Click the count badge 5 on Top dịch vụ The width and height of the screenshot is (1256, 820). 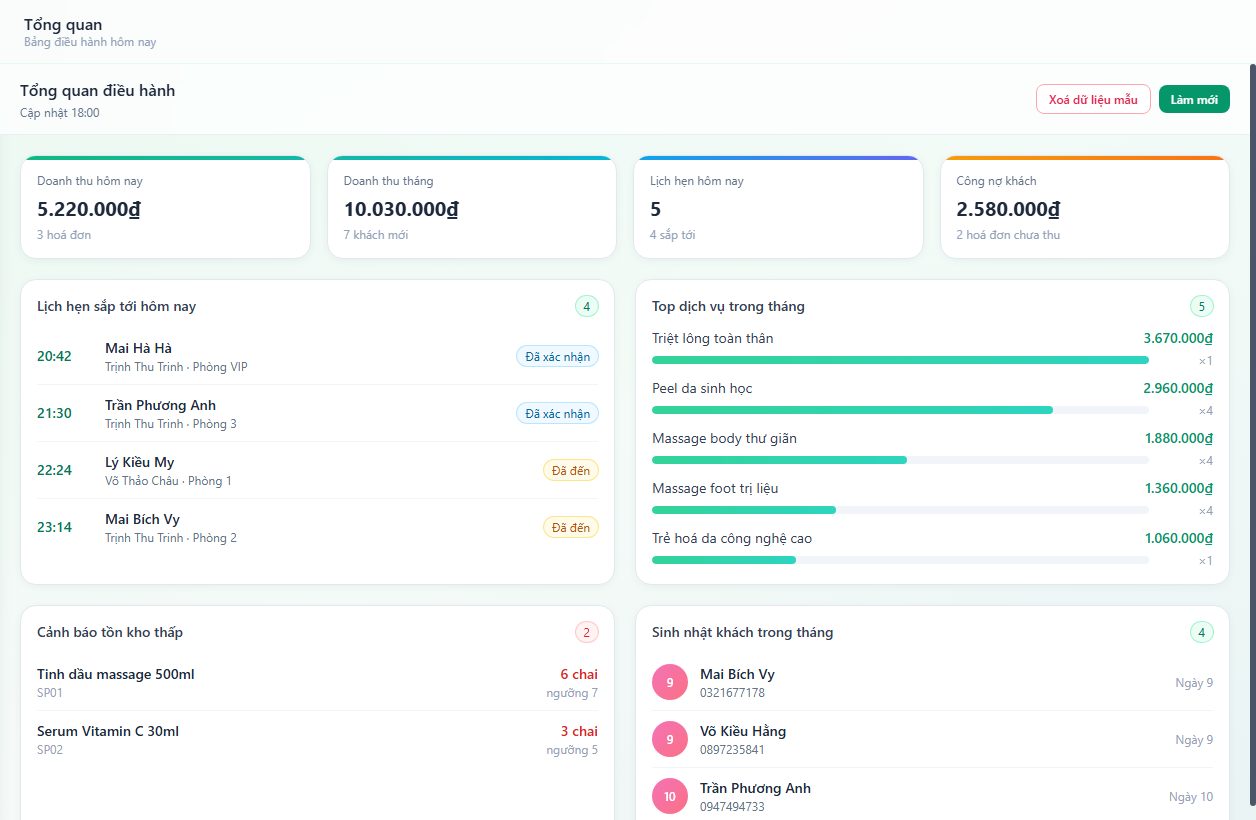(x=1201, y=306)
